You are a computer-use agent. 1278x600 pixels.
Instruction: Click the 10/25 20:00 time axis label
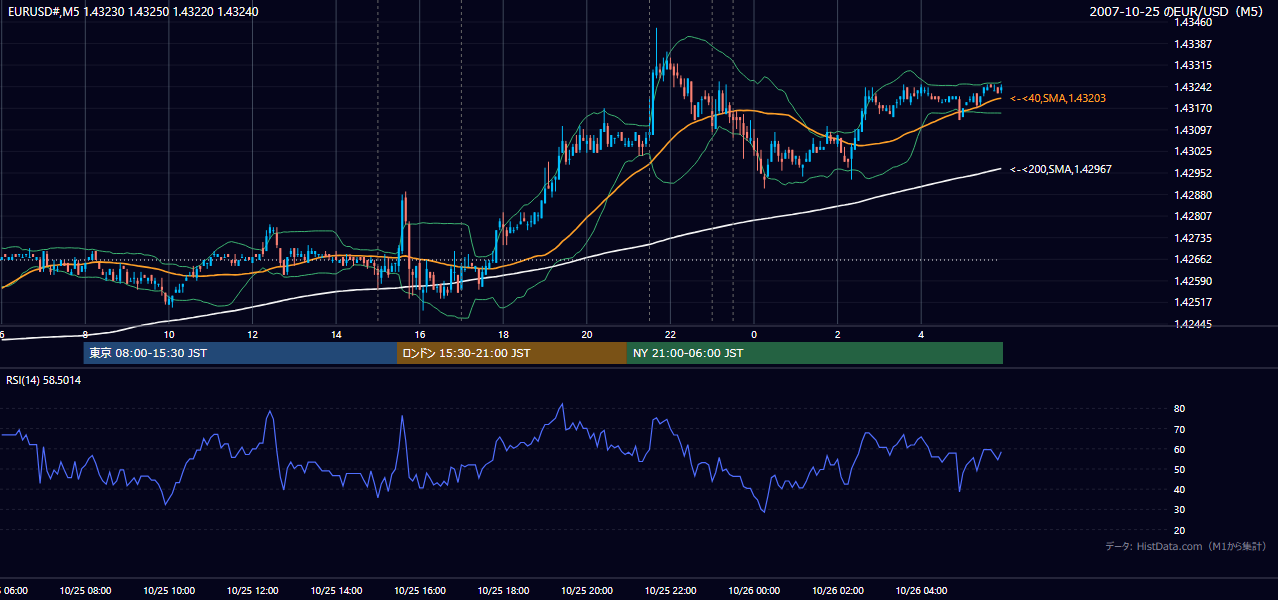click(586, 590)
